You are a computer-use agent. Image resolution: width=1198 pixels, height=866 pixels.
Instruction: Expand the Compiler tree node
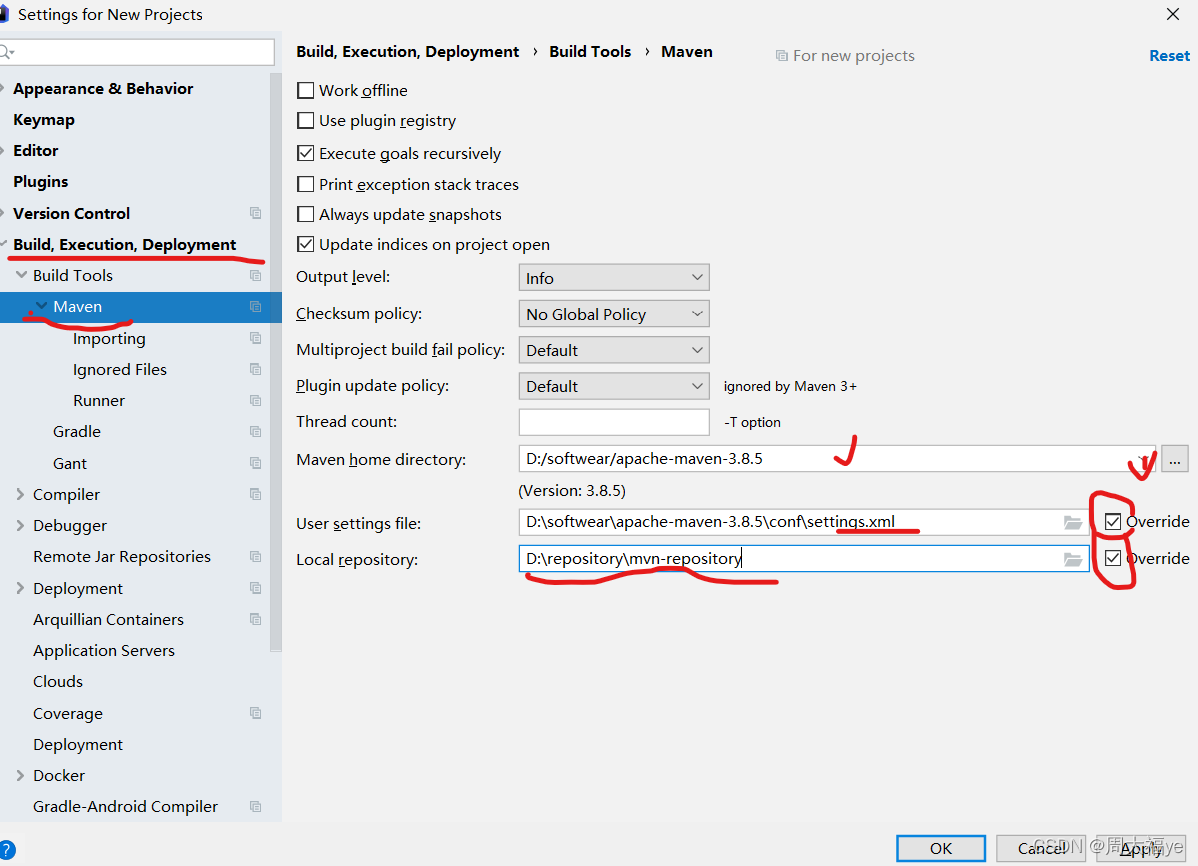21,495
